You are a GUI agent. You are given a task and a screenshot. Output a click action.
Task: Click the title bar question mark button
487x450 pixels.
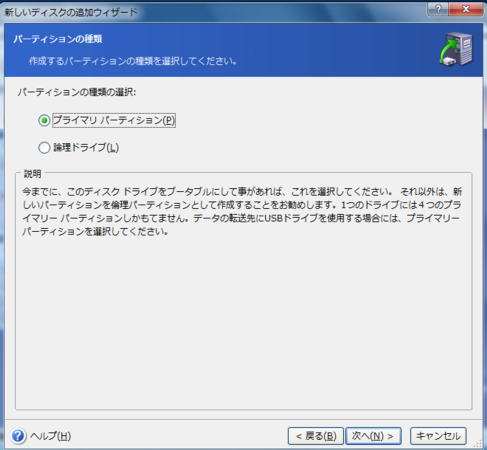[x=438, y=9]
